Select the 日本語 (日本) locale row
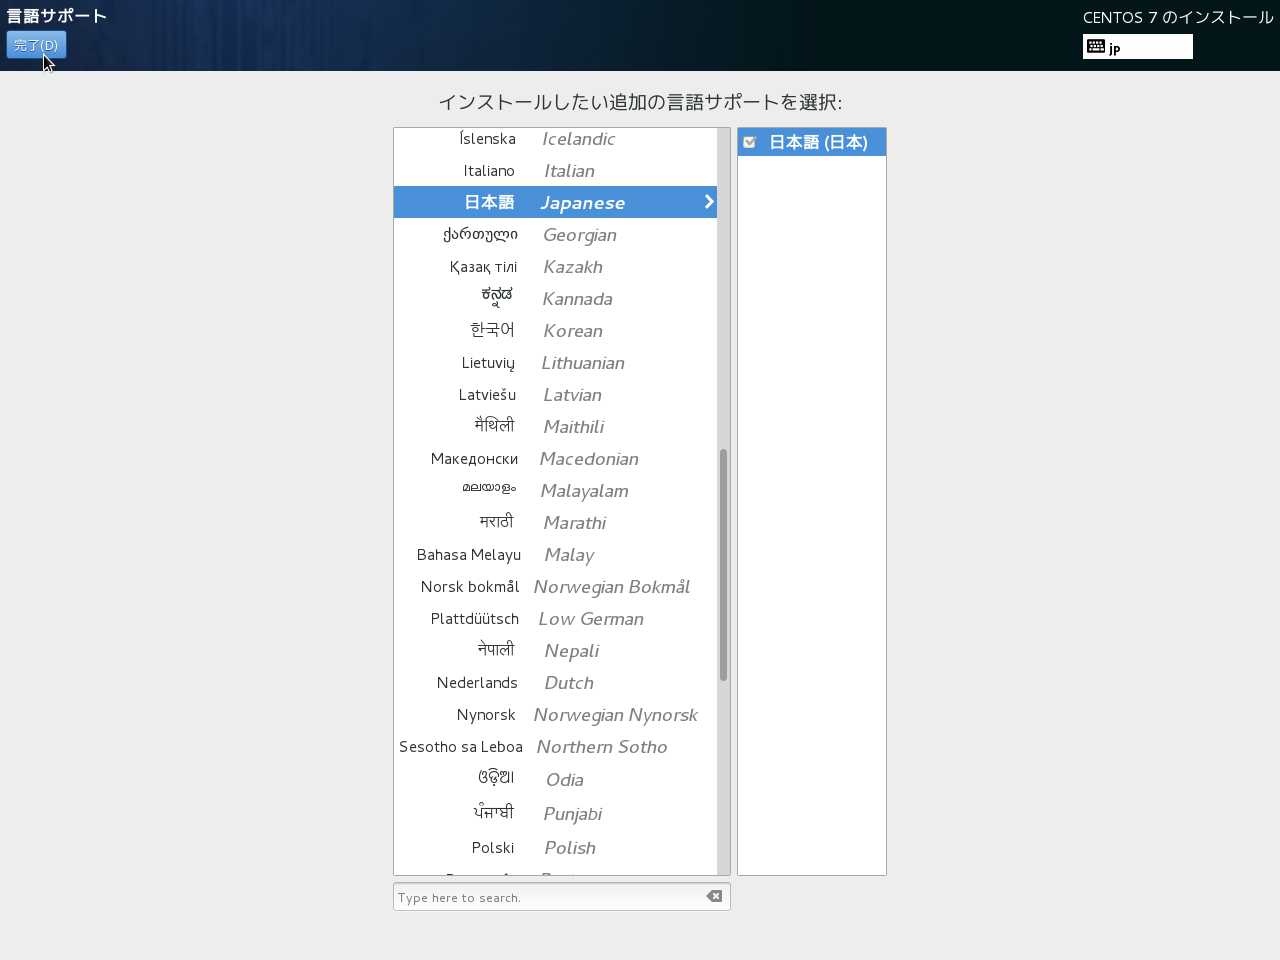The width and height of the screenshot is (1280, 960). coord(820,142)
